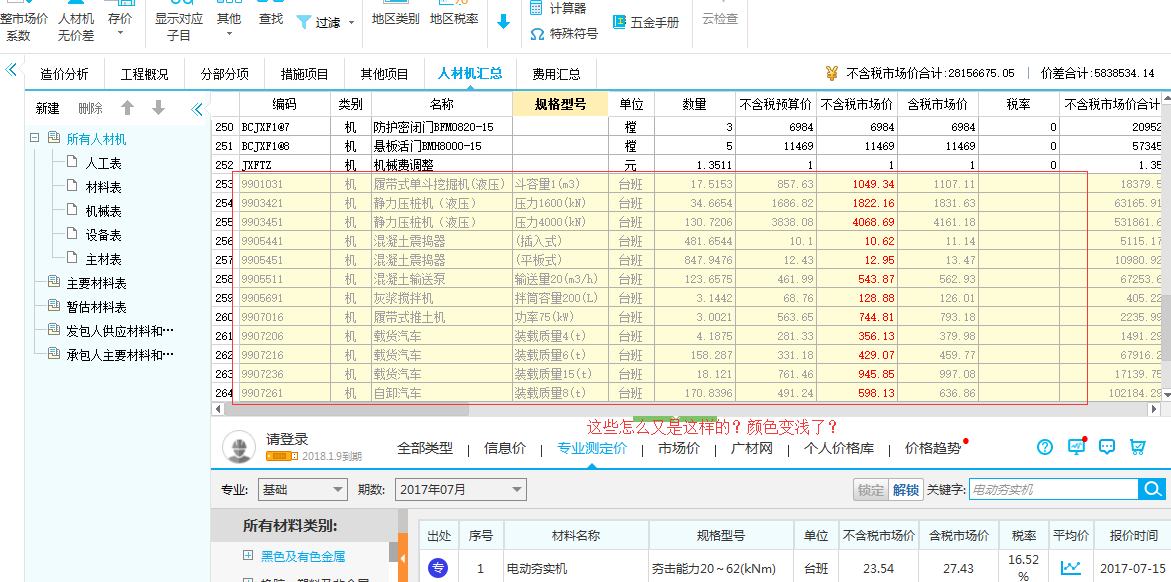This screenshot has height=582, width=1171.
Task: Click the login avatar icon
Action: pyautogui.click(x=239, y=448)
